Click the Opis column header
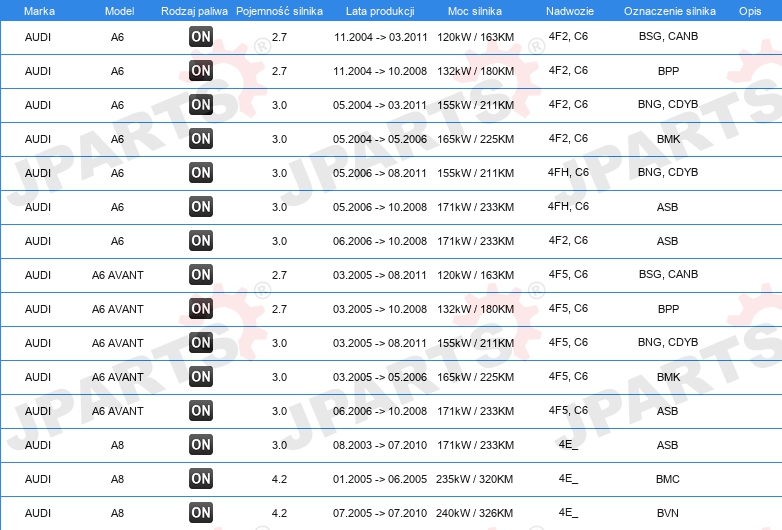This screenshot has width=782, height=530. [x=750, y=11]
